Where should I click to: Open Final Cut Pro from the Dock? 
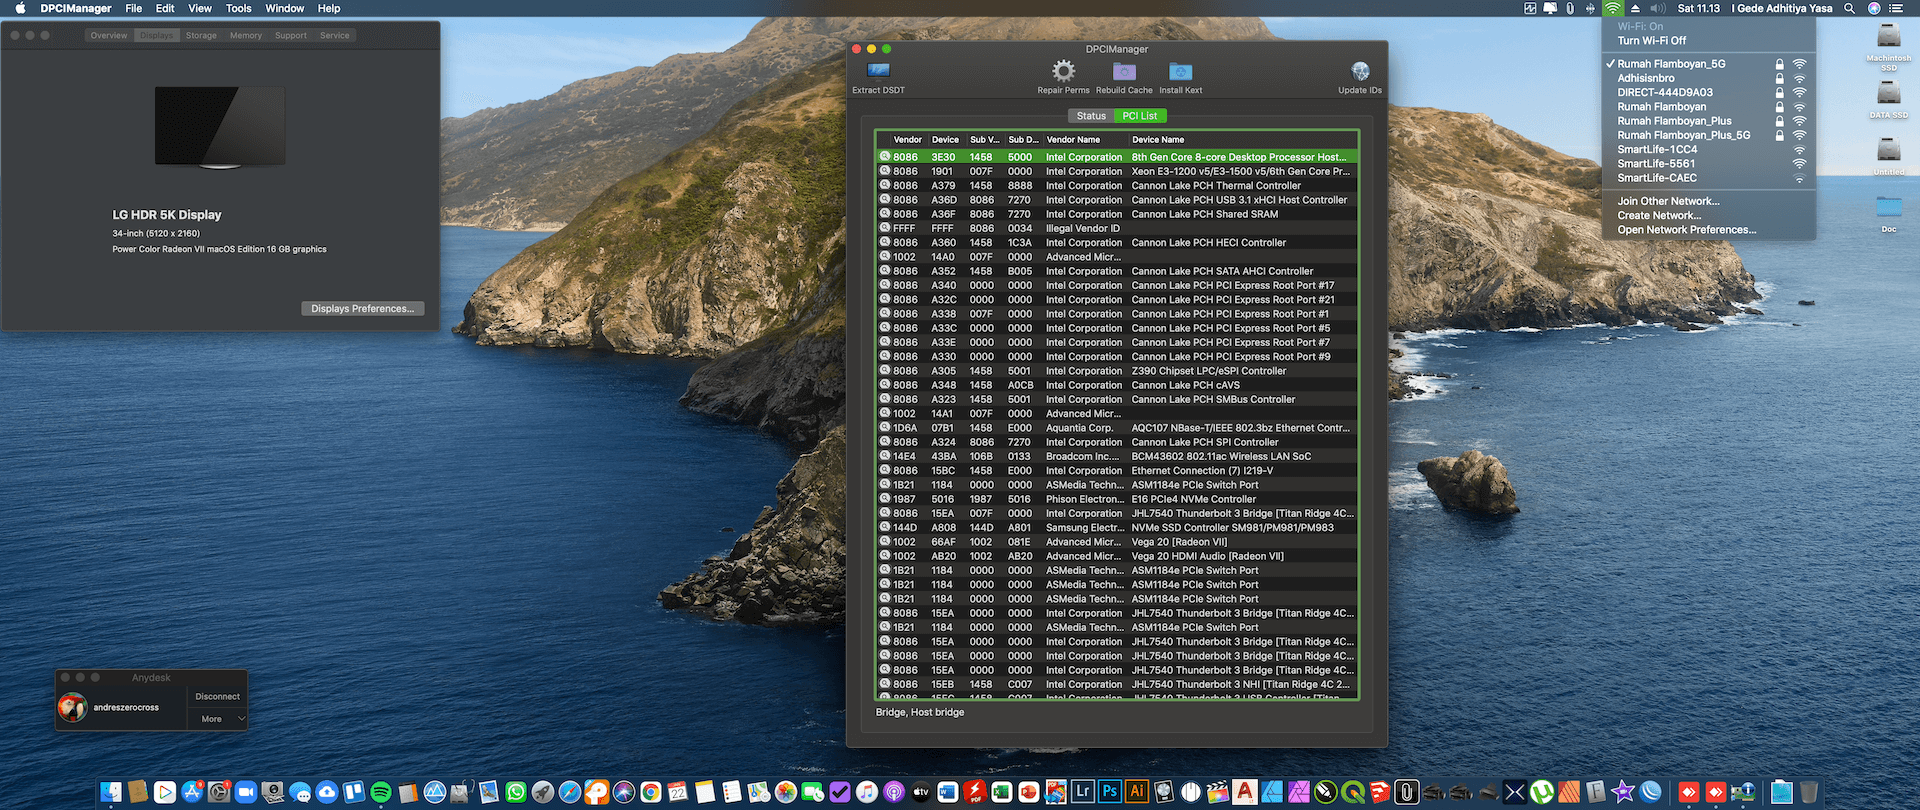[1218, 792]
